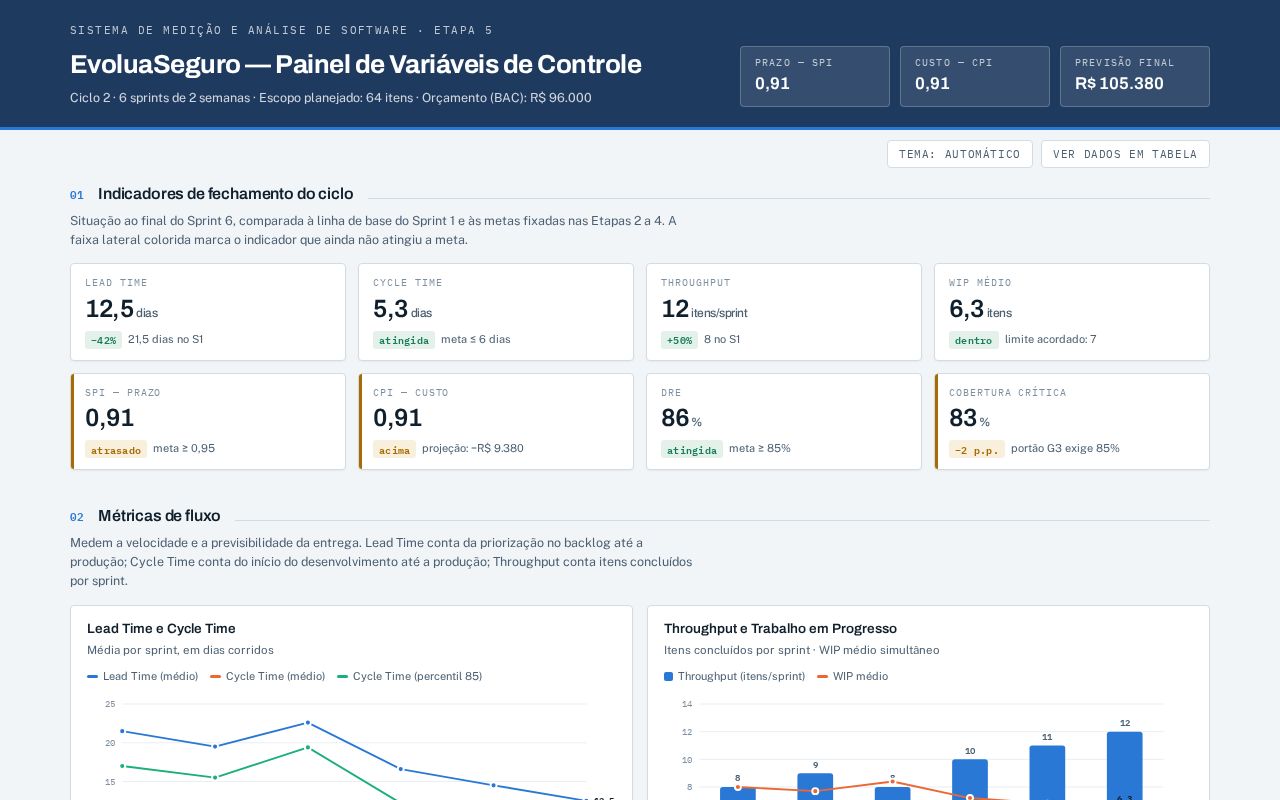The width and height of the screenshot is (1280, 800).
Task: Click the "TEMA: AUTOMÁTICO" theme button
Action: [x=959, y=154]
